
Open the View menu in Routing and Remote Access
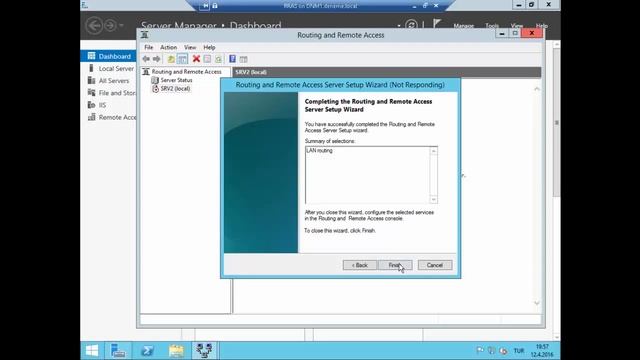click(190, 47)
